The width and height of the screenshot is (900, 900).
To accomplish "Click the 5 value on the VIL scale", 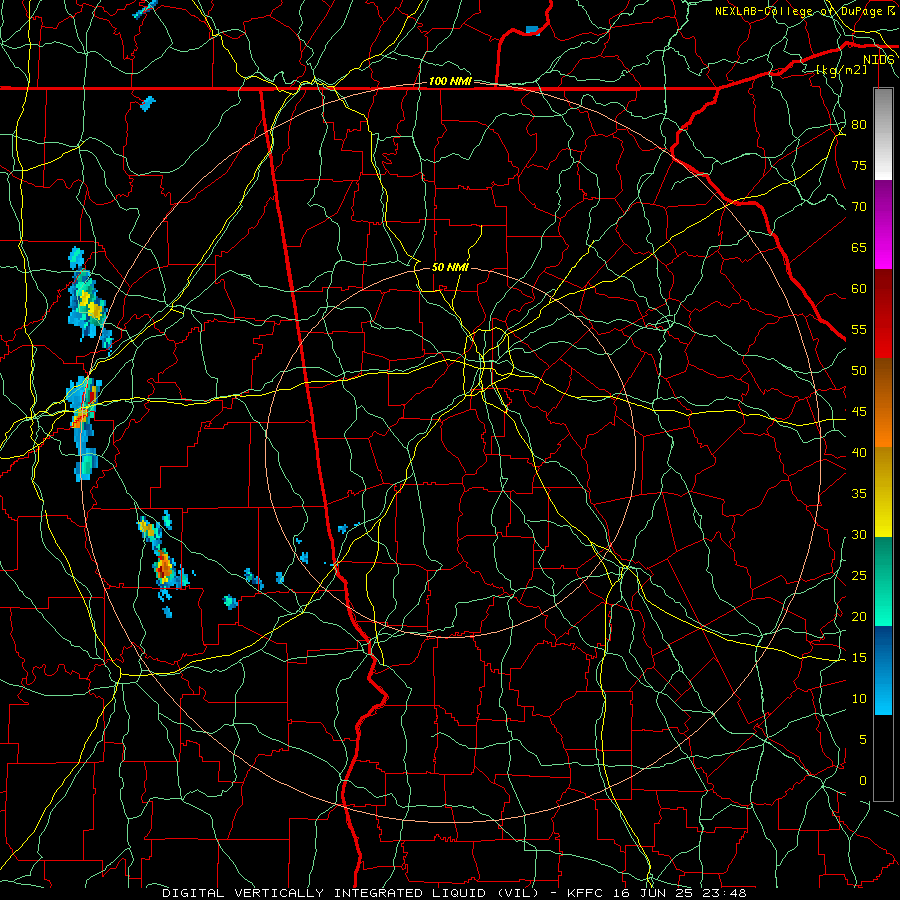I will coord(863,740).
